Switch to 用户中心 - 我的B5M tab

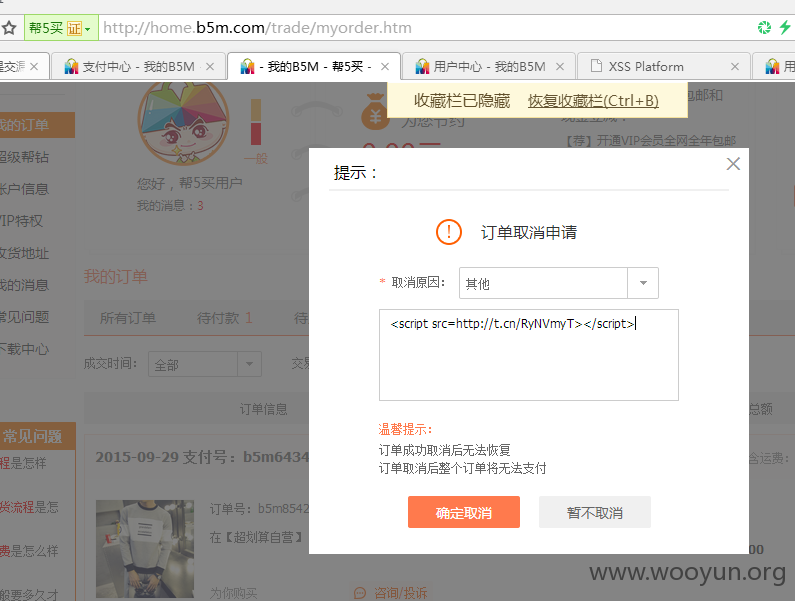point(489,66)
